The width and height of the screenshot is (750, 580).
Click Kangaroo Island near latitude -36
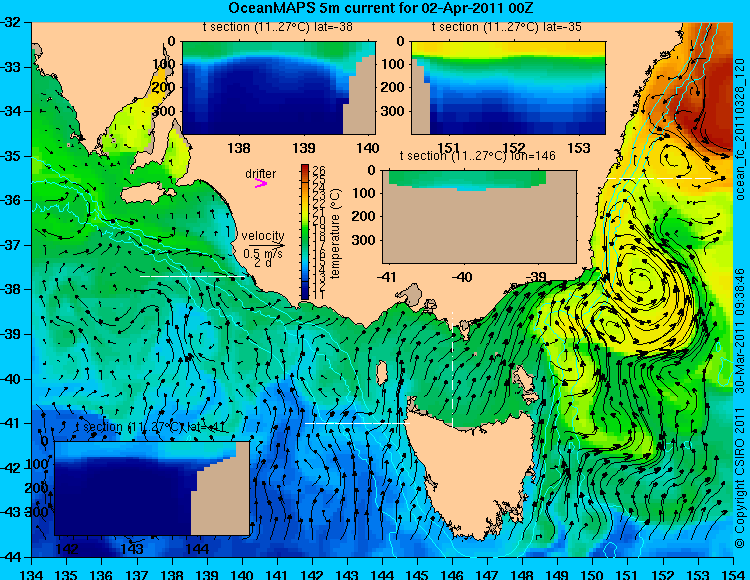coord(148,194)
